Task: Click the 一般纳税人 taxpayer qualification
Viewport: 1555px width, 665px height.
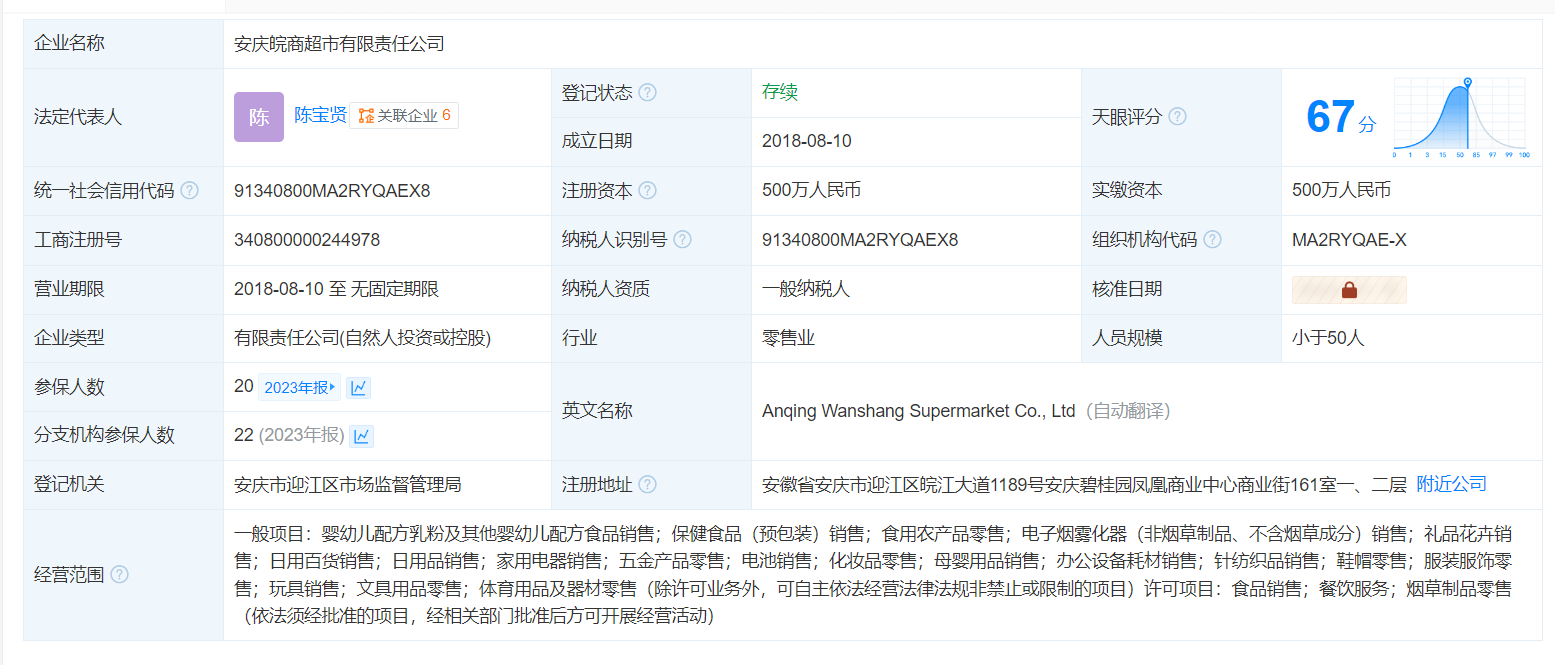Action: pyautogui.click(x=806, y=289)
